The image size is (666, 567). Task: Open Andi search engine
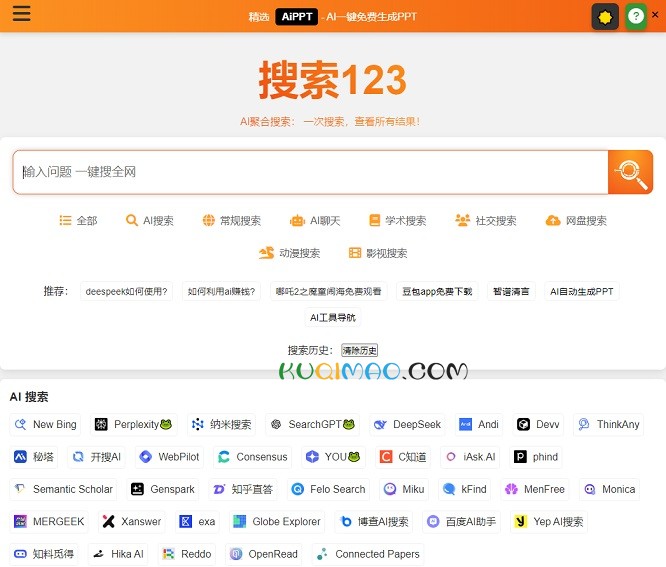479,424
